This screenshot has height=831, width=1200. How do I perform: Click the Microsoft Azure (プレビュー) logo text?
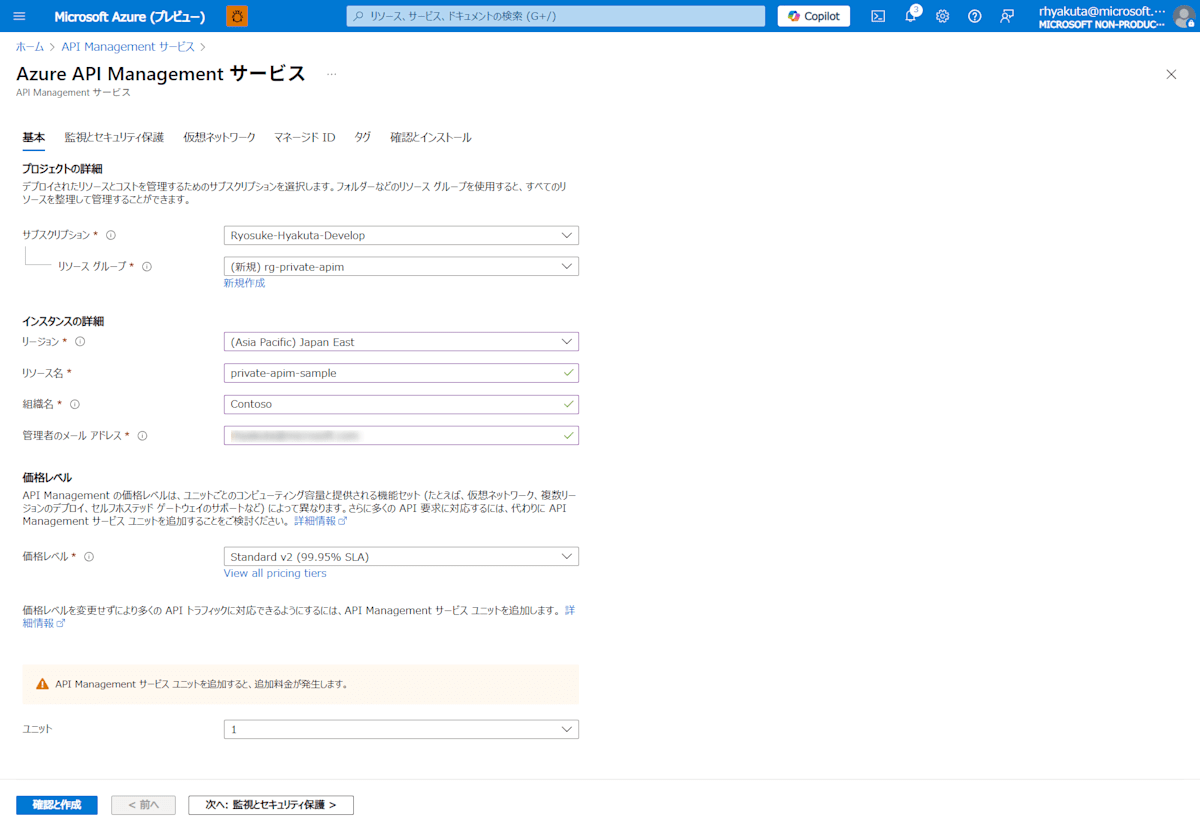click(x=130, y=17)
